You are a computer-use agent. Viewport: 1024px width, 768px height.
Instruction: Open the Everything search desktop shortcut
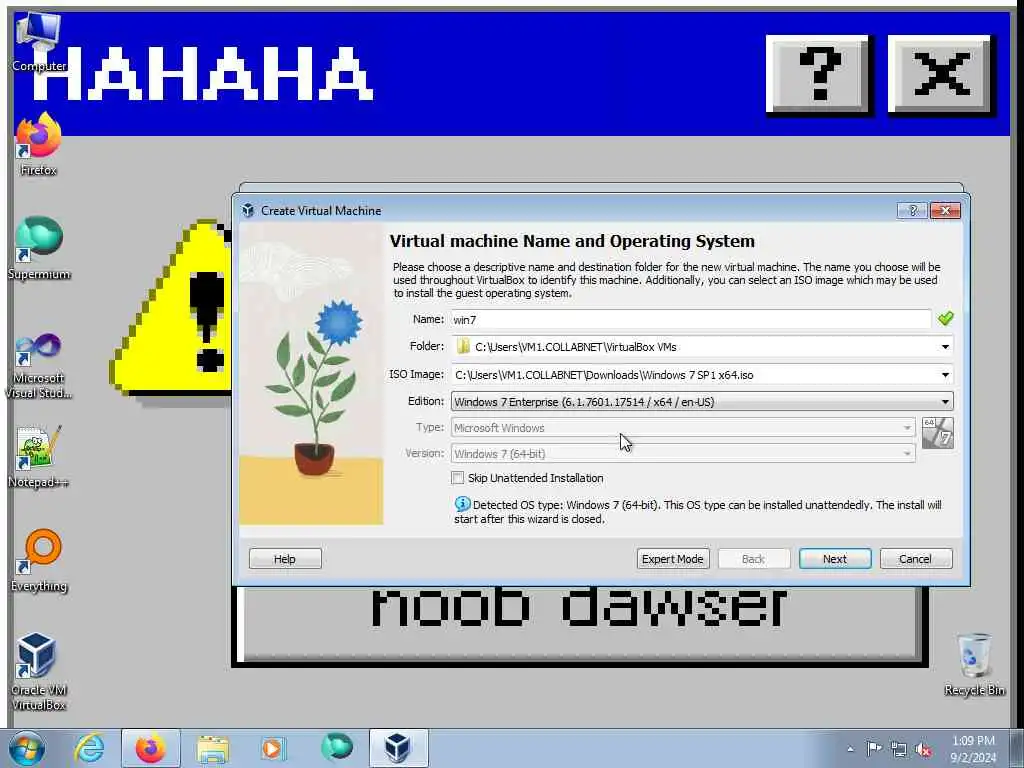(39, 561)
